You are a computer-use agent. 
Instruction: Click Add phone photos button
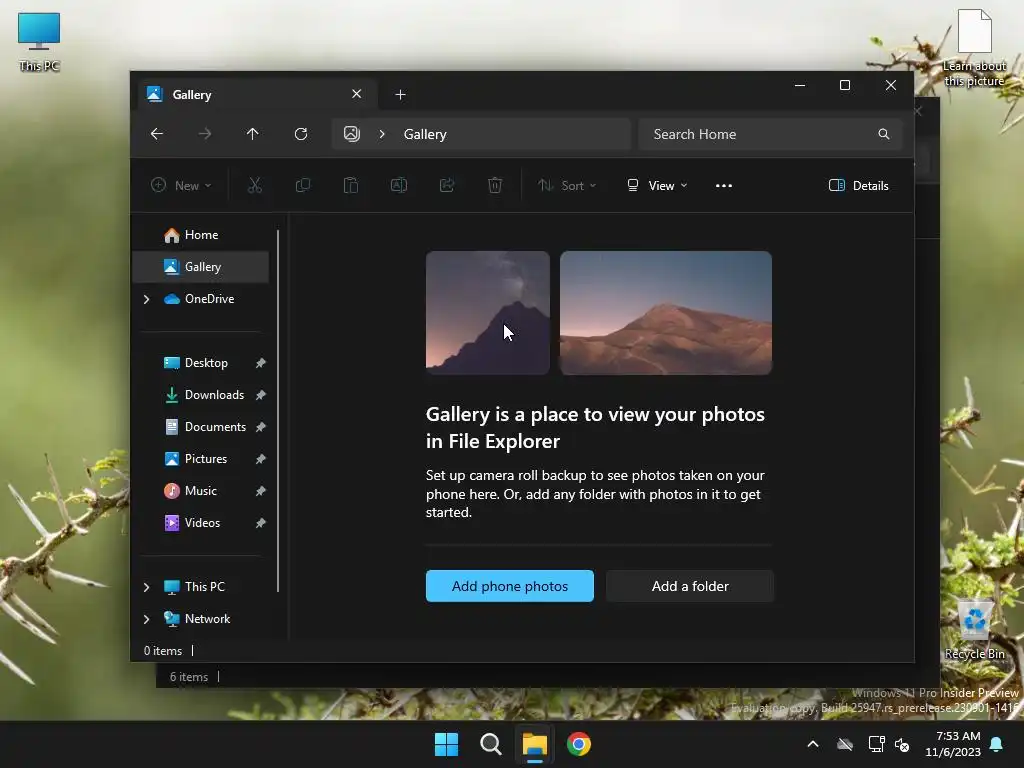click(509, 586)
